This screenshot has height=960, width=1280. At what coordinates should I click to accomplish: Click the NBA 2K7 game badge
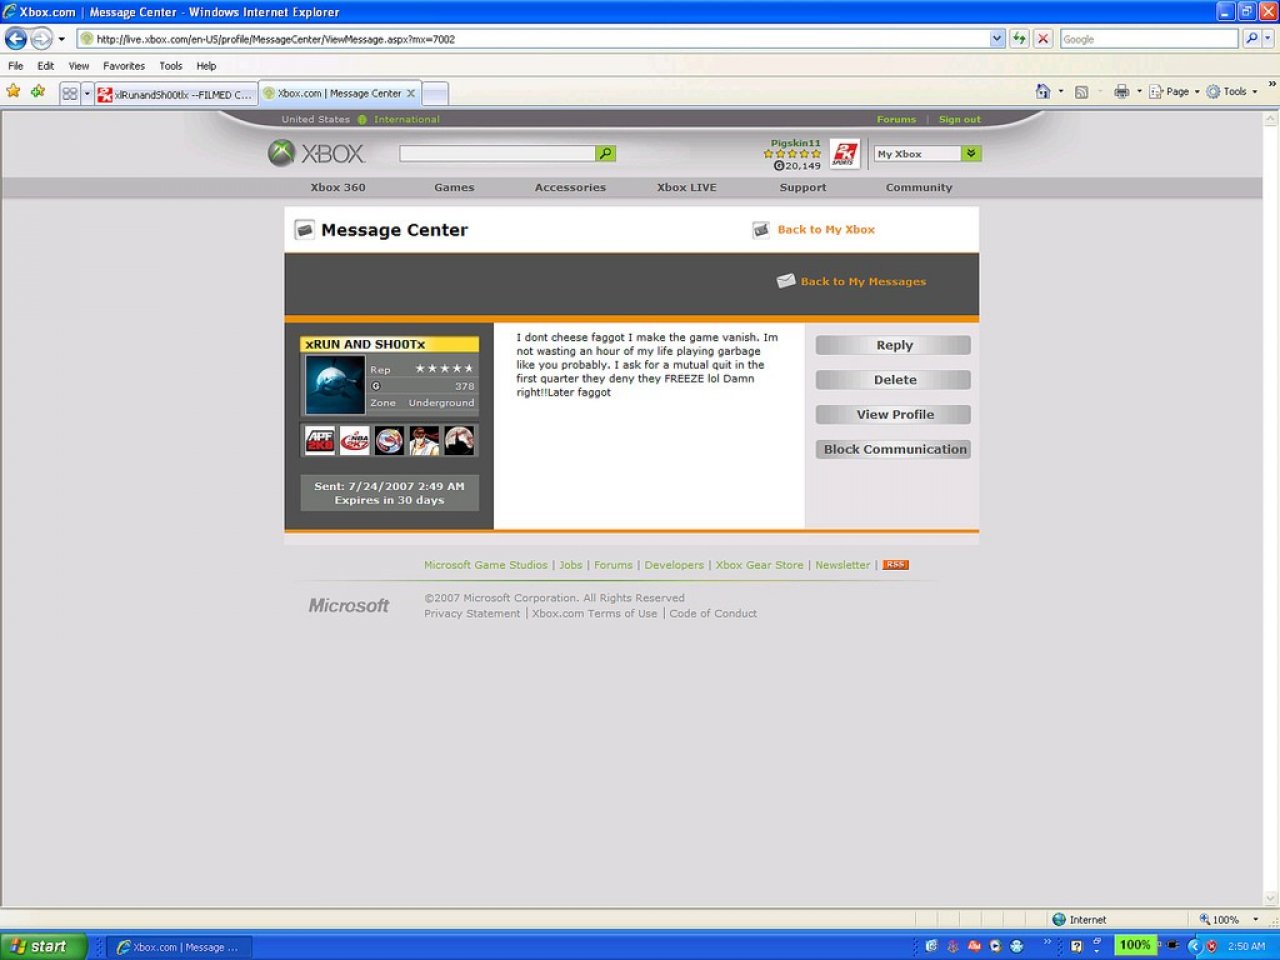[355, 440]
